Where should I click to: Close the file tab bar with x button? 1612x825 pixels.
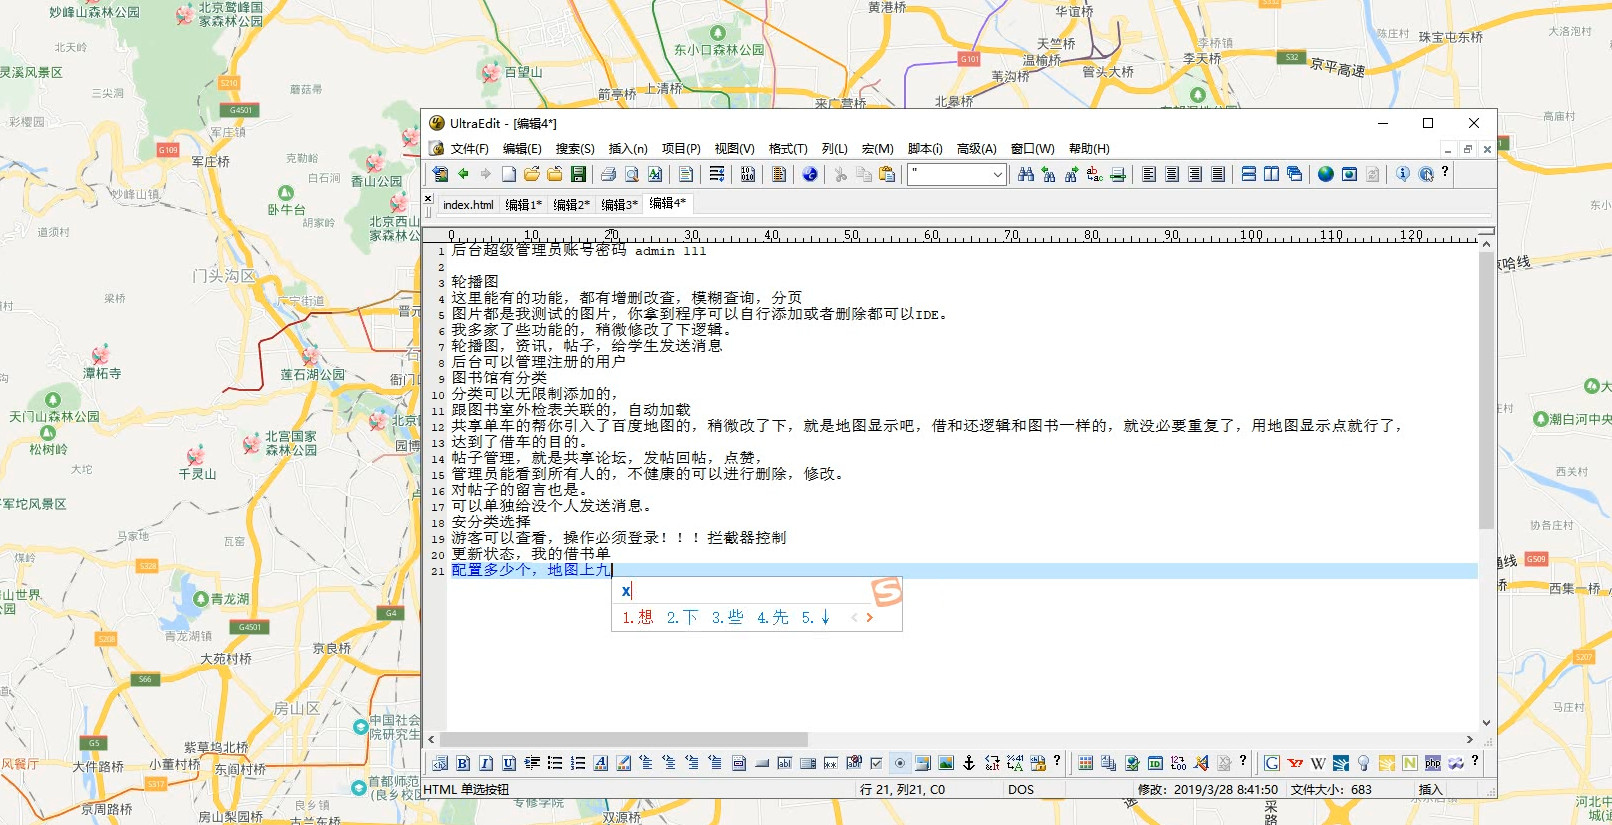coord(428,199)
